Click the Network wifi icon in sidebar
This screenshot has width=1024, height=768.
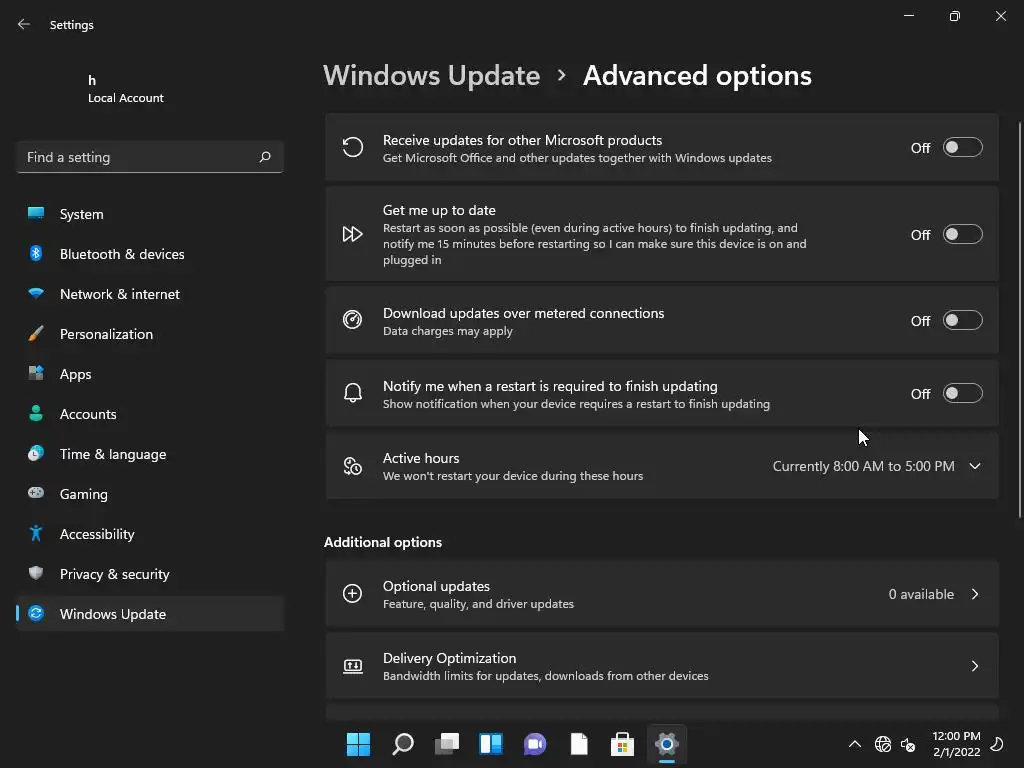click(x=36, y=293)
